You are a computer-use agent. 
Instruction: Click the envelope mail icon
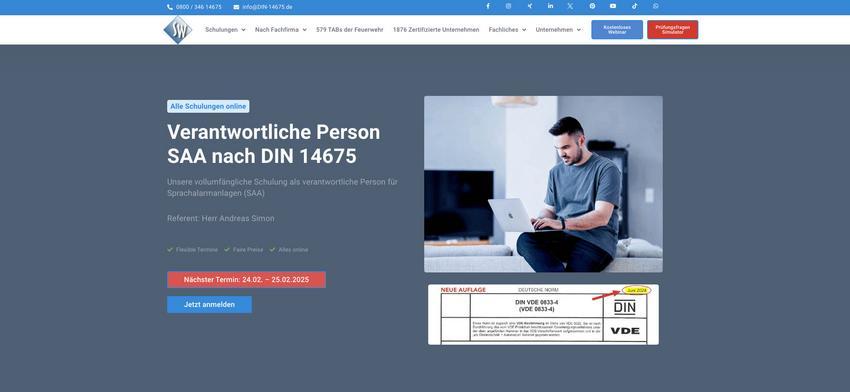[x=236, y=7]
